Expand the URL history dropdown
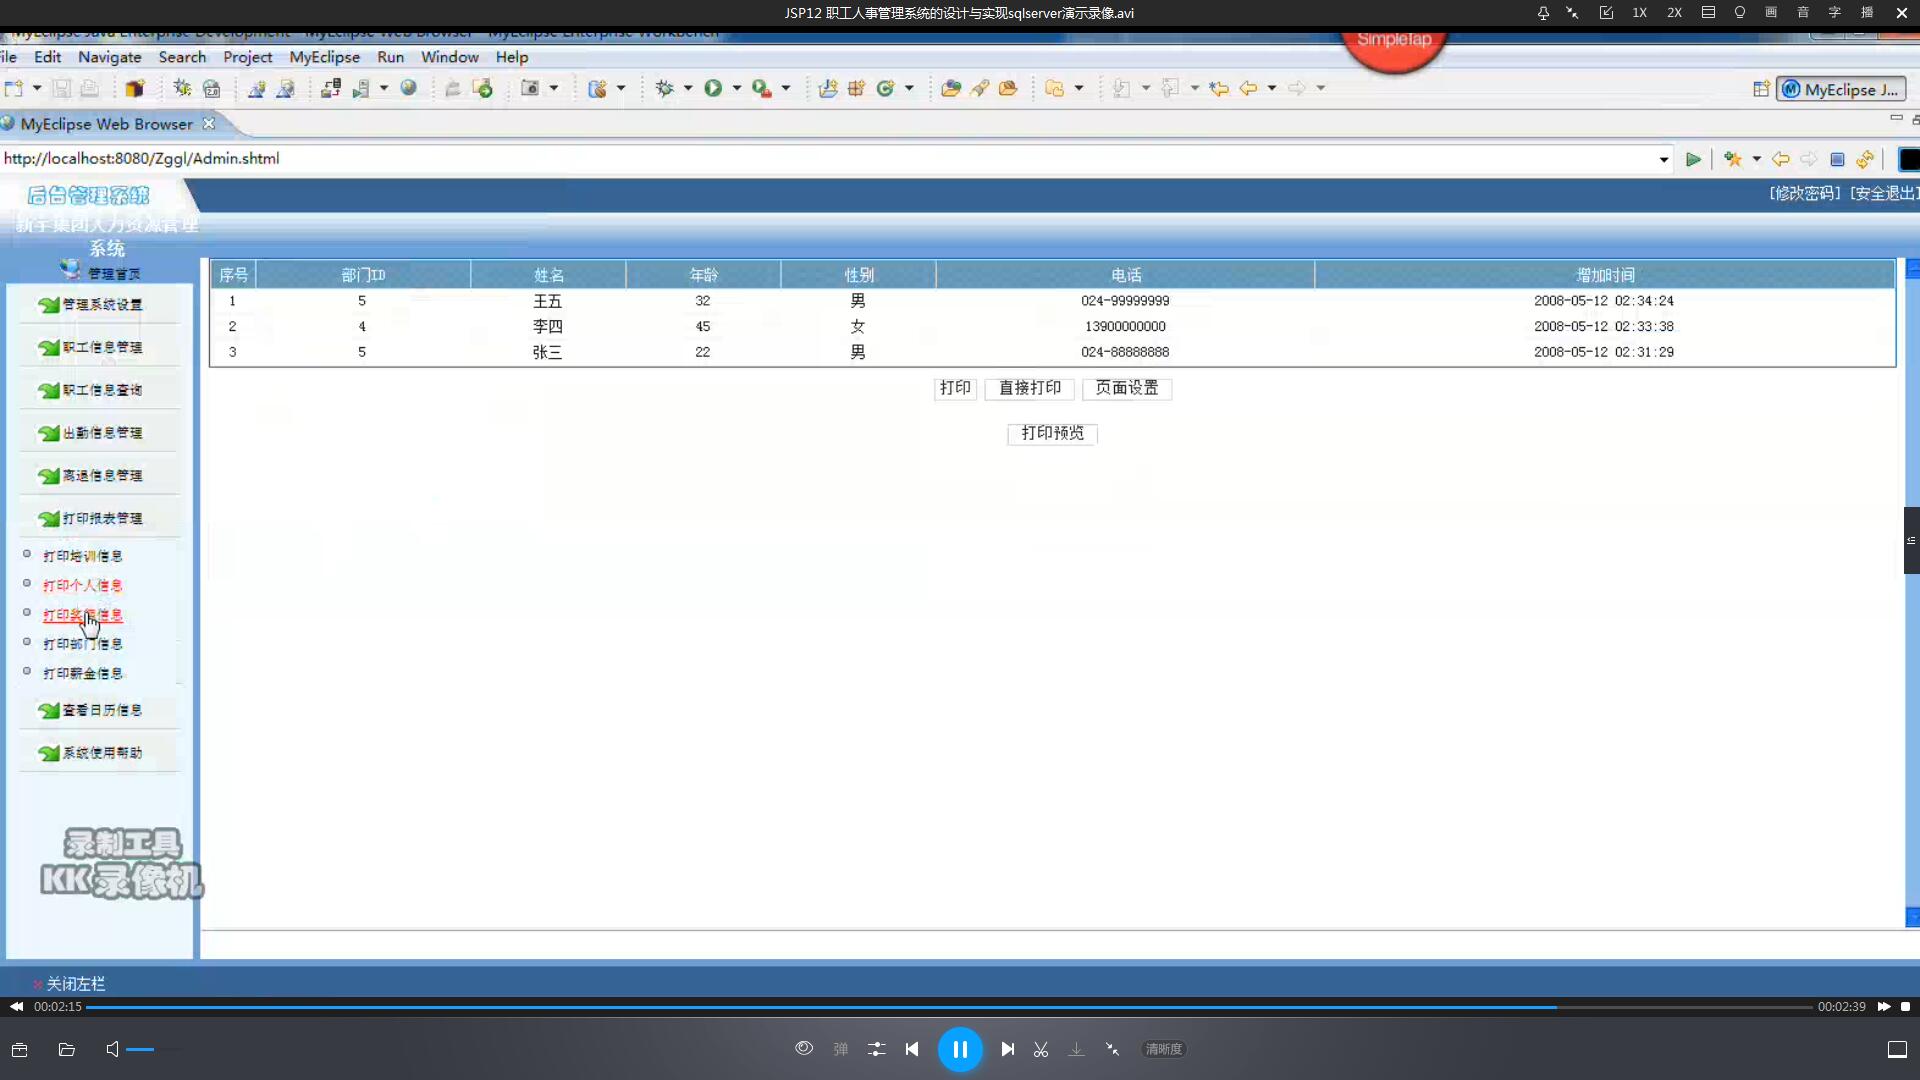 [x=1664, y=159]
